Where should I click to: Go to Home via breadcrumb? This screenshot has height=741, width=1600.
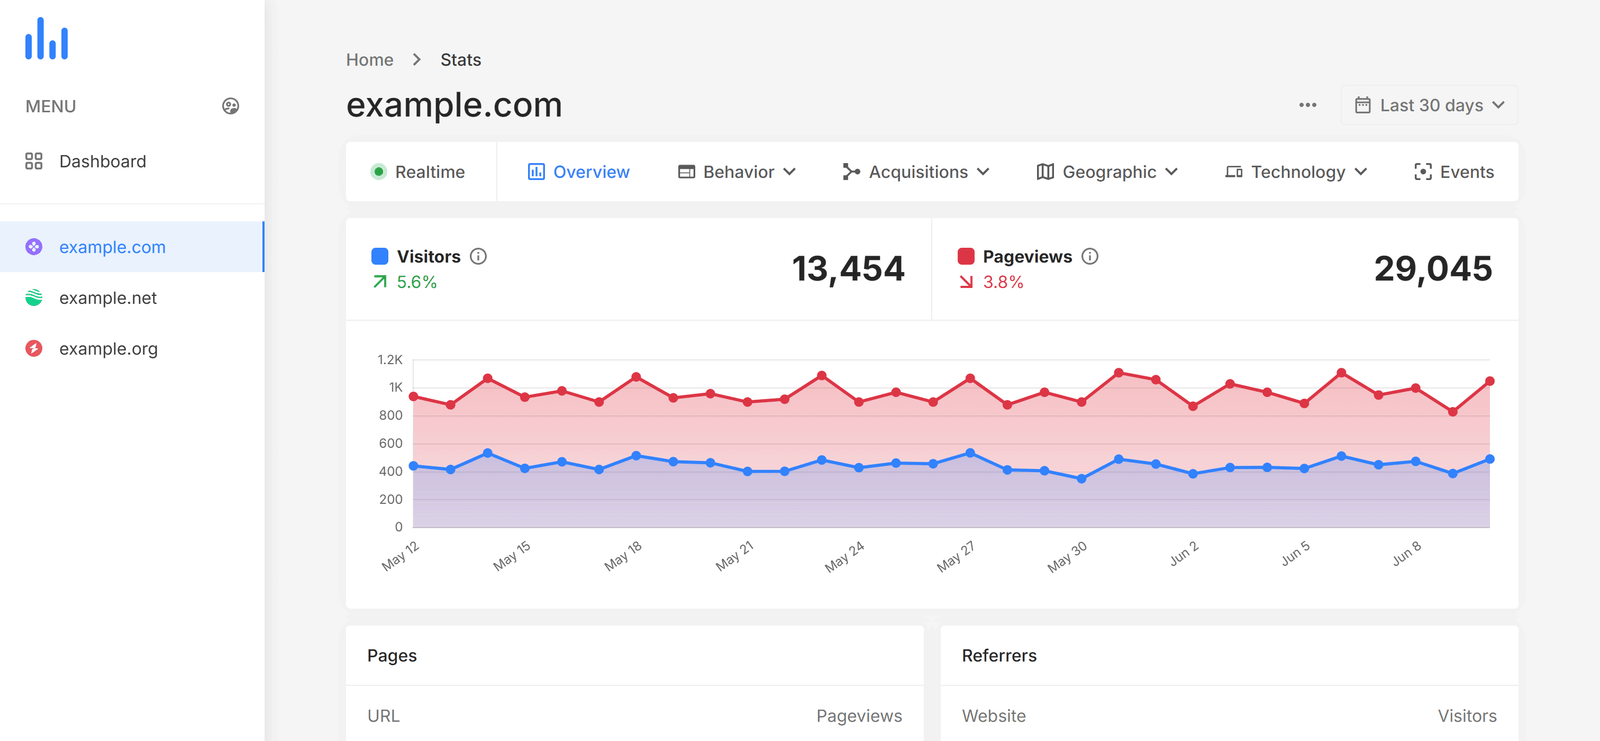click(369, 60)
